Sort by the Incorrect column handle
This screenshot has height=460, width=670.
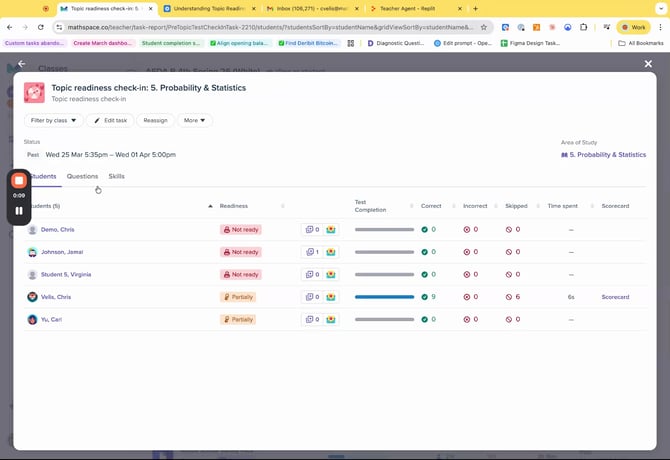[496, 206]
